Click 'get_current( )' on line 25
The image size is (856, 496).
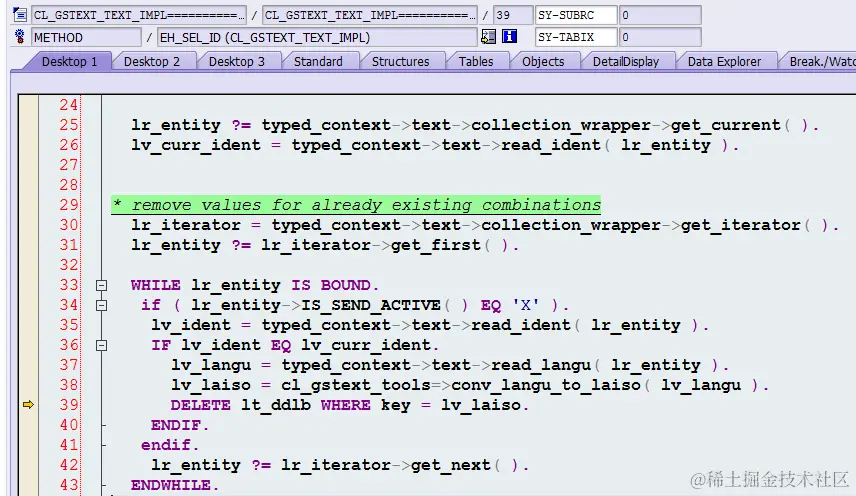[740, 125]
